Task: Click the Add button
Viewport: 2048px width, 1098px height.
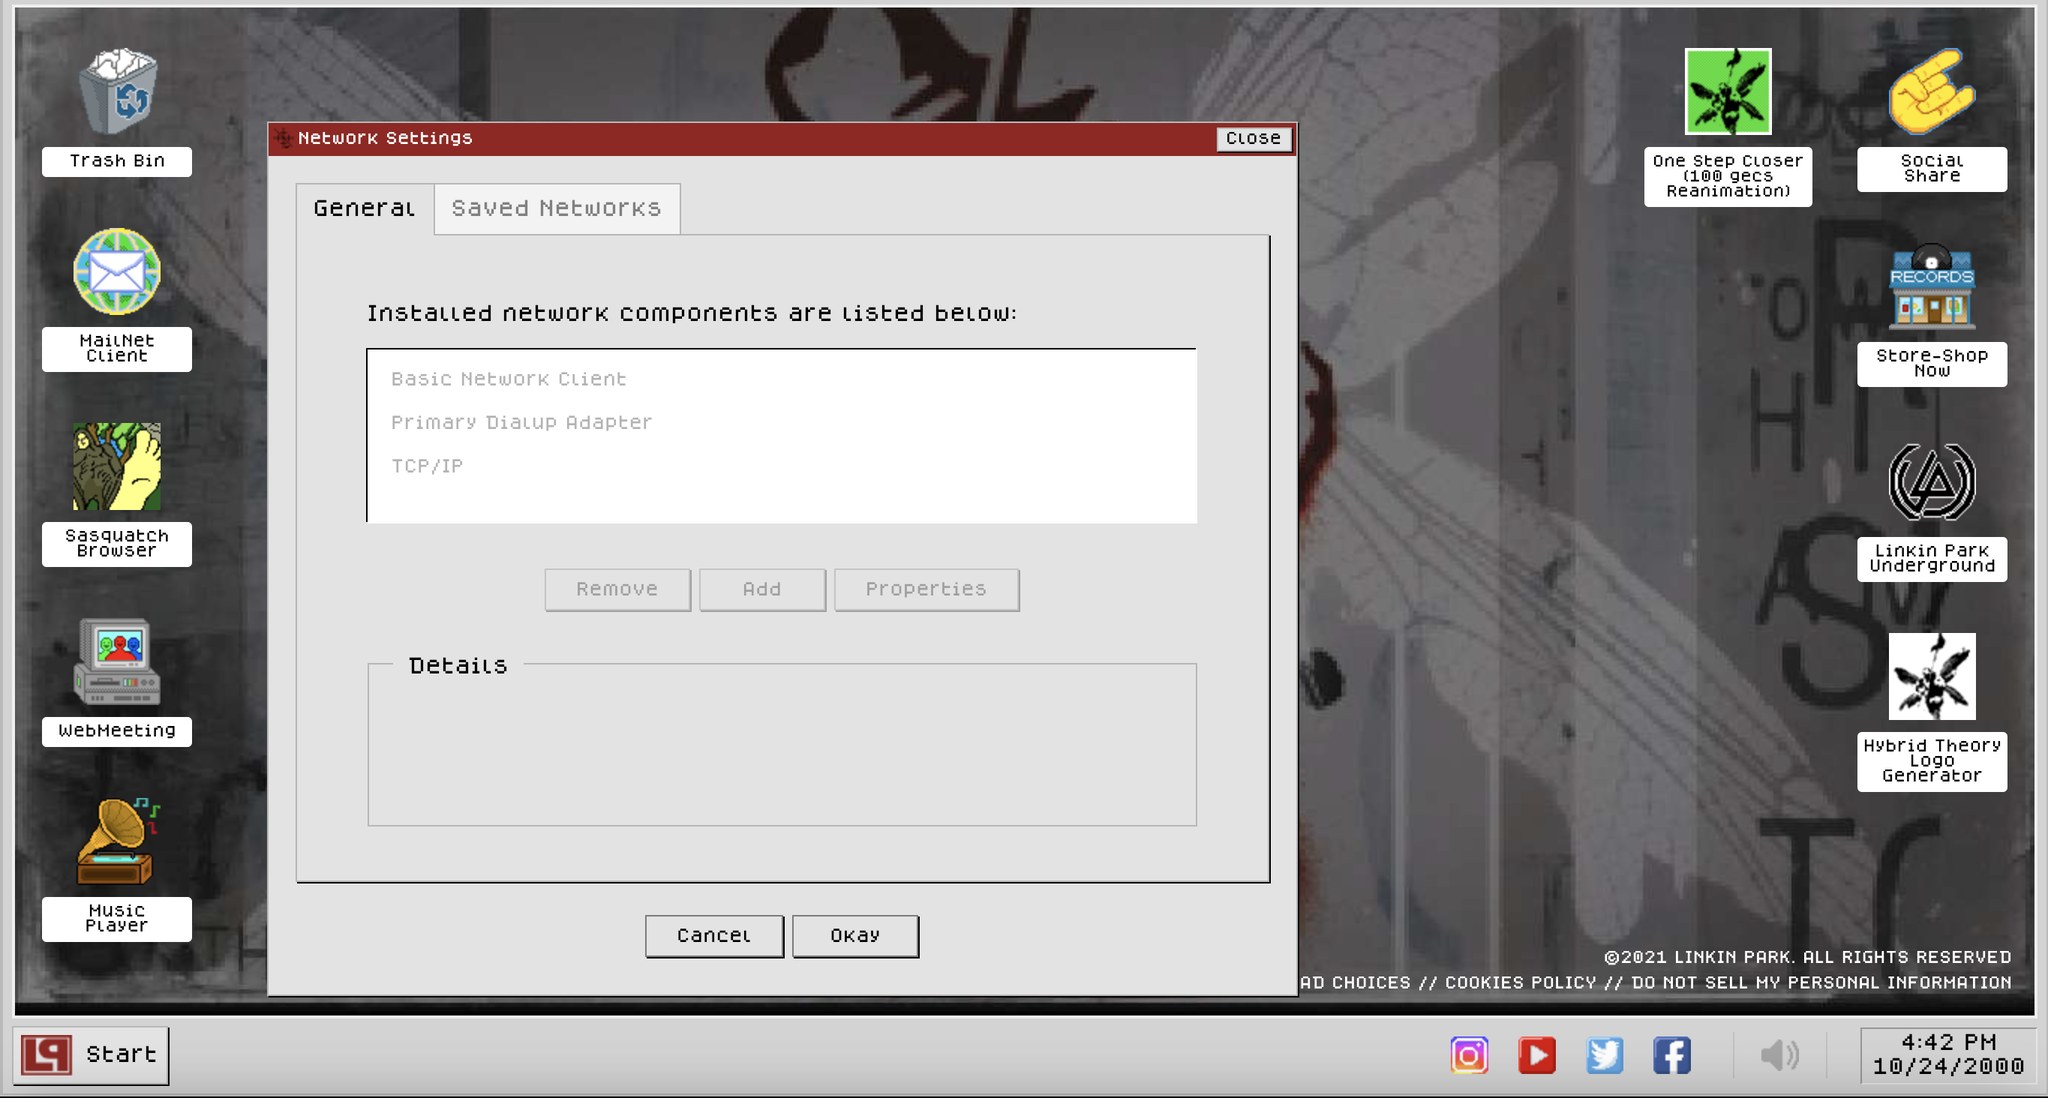Action: pos(762,590)
